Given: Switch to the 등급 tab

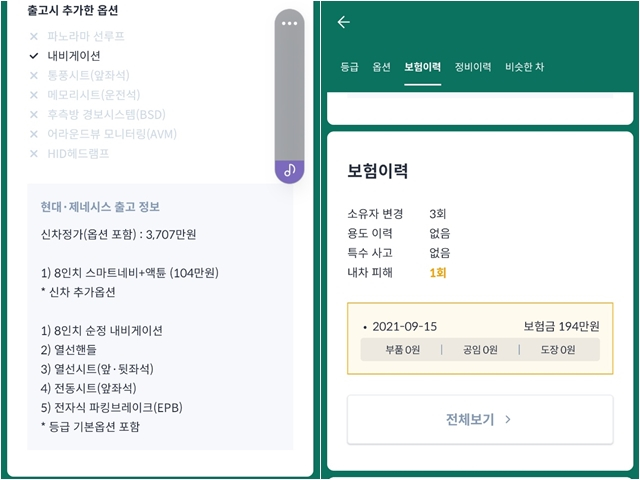Looking at the screenshot, I should point(349,67).
